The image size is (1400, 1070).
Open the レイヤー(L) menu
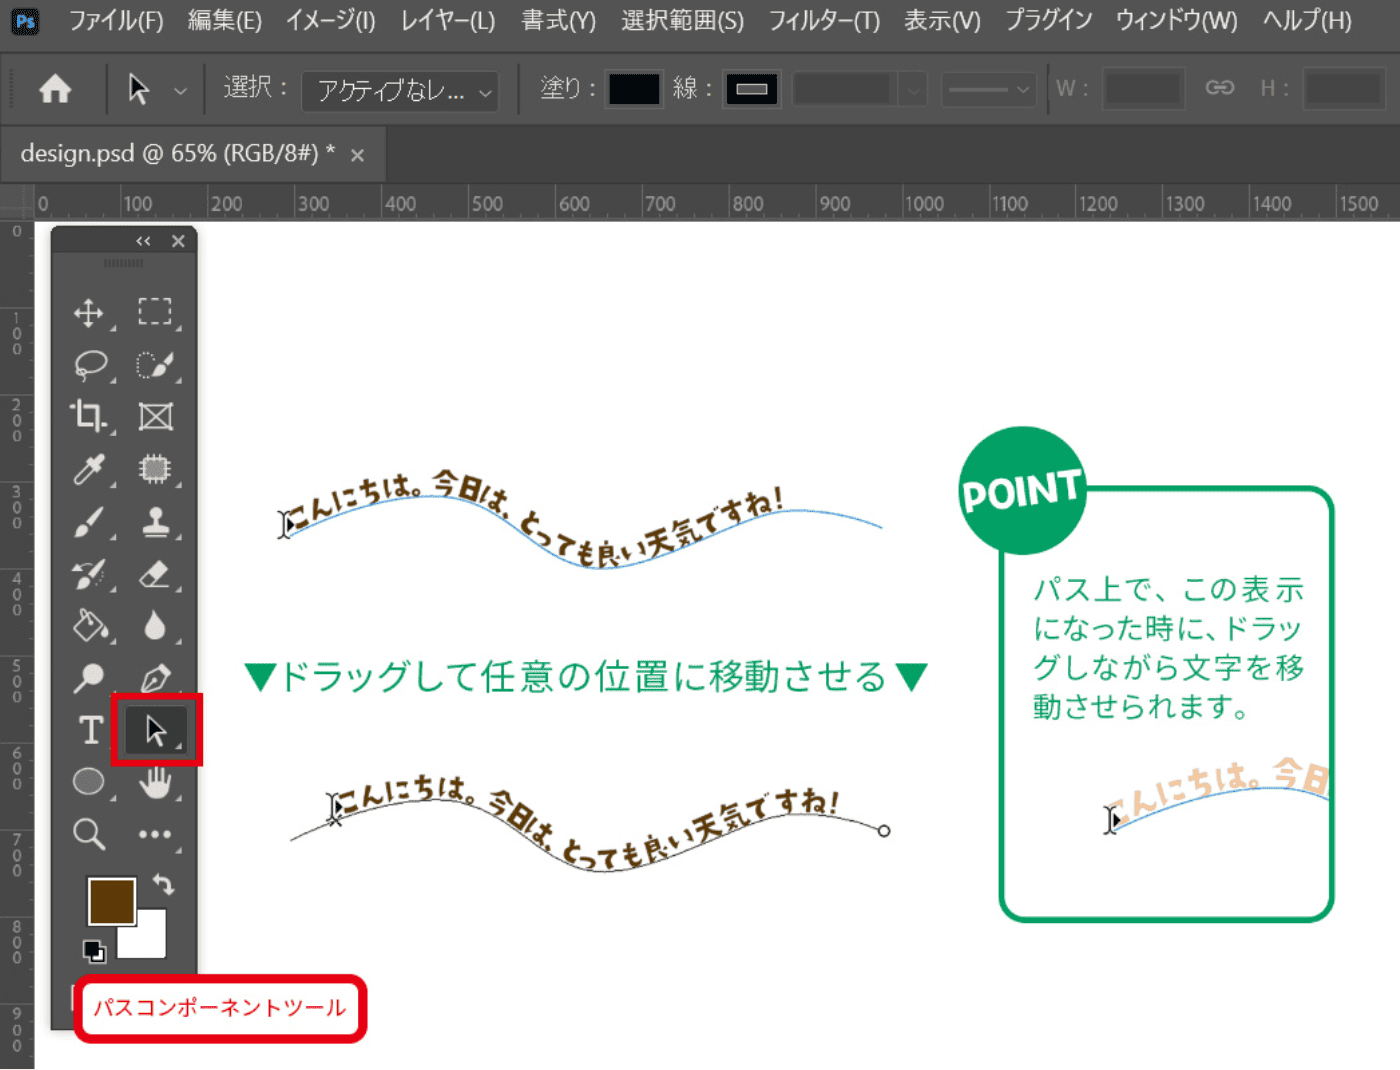448,21
